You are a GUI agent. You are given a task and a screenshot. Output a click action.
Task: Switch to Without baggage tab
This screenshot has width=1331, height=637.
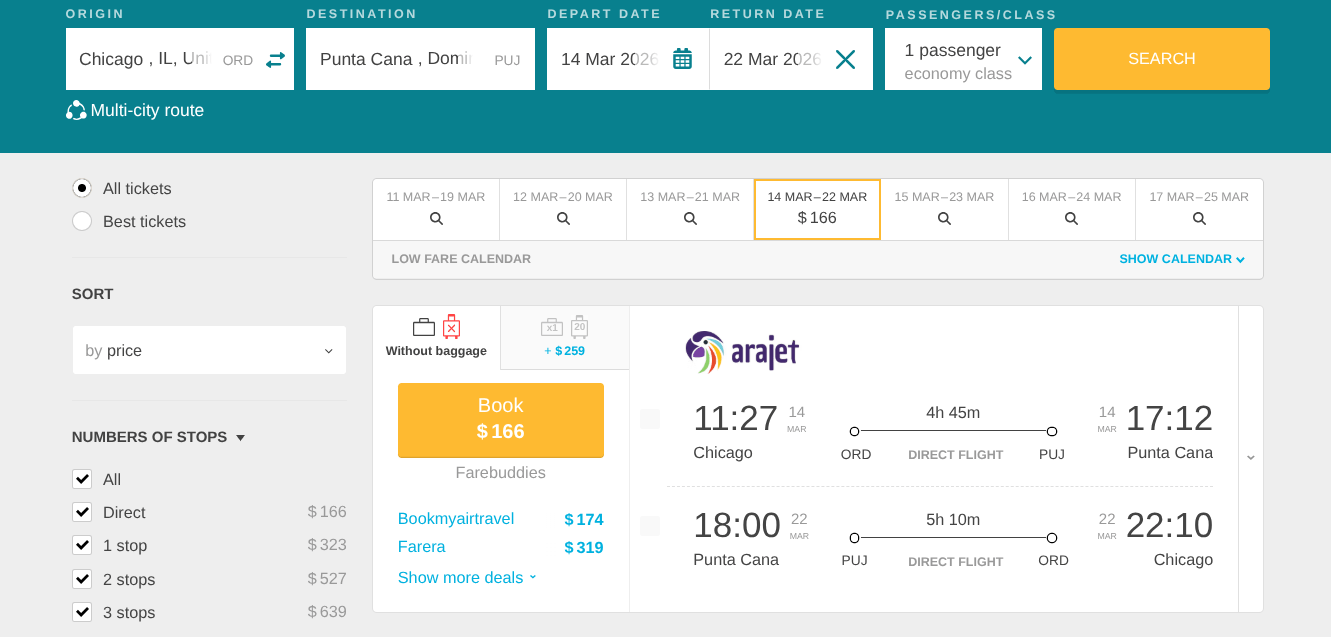pos(436,338)
